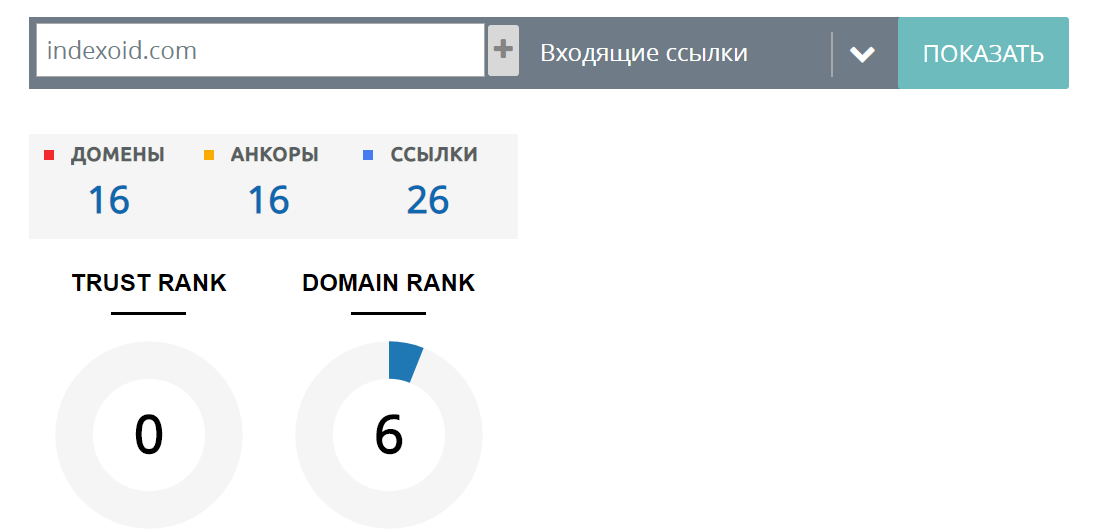The width and height of the screenshot is (1112, 532).
Task: Click the orange square next to АНКОРЫ
Action: coord(208,155)
